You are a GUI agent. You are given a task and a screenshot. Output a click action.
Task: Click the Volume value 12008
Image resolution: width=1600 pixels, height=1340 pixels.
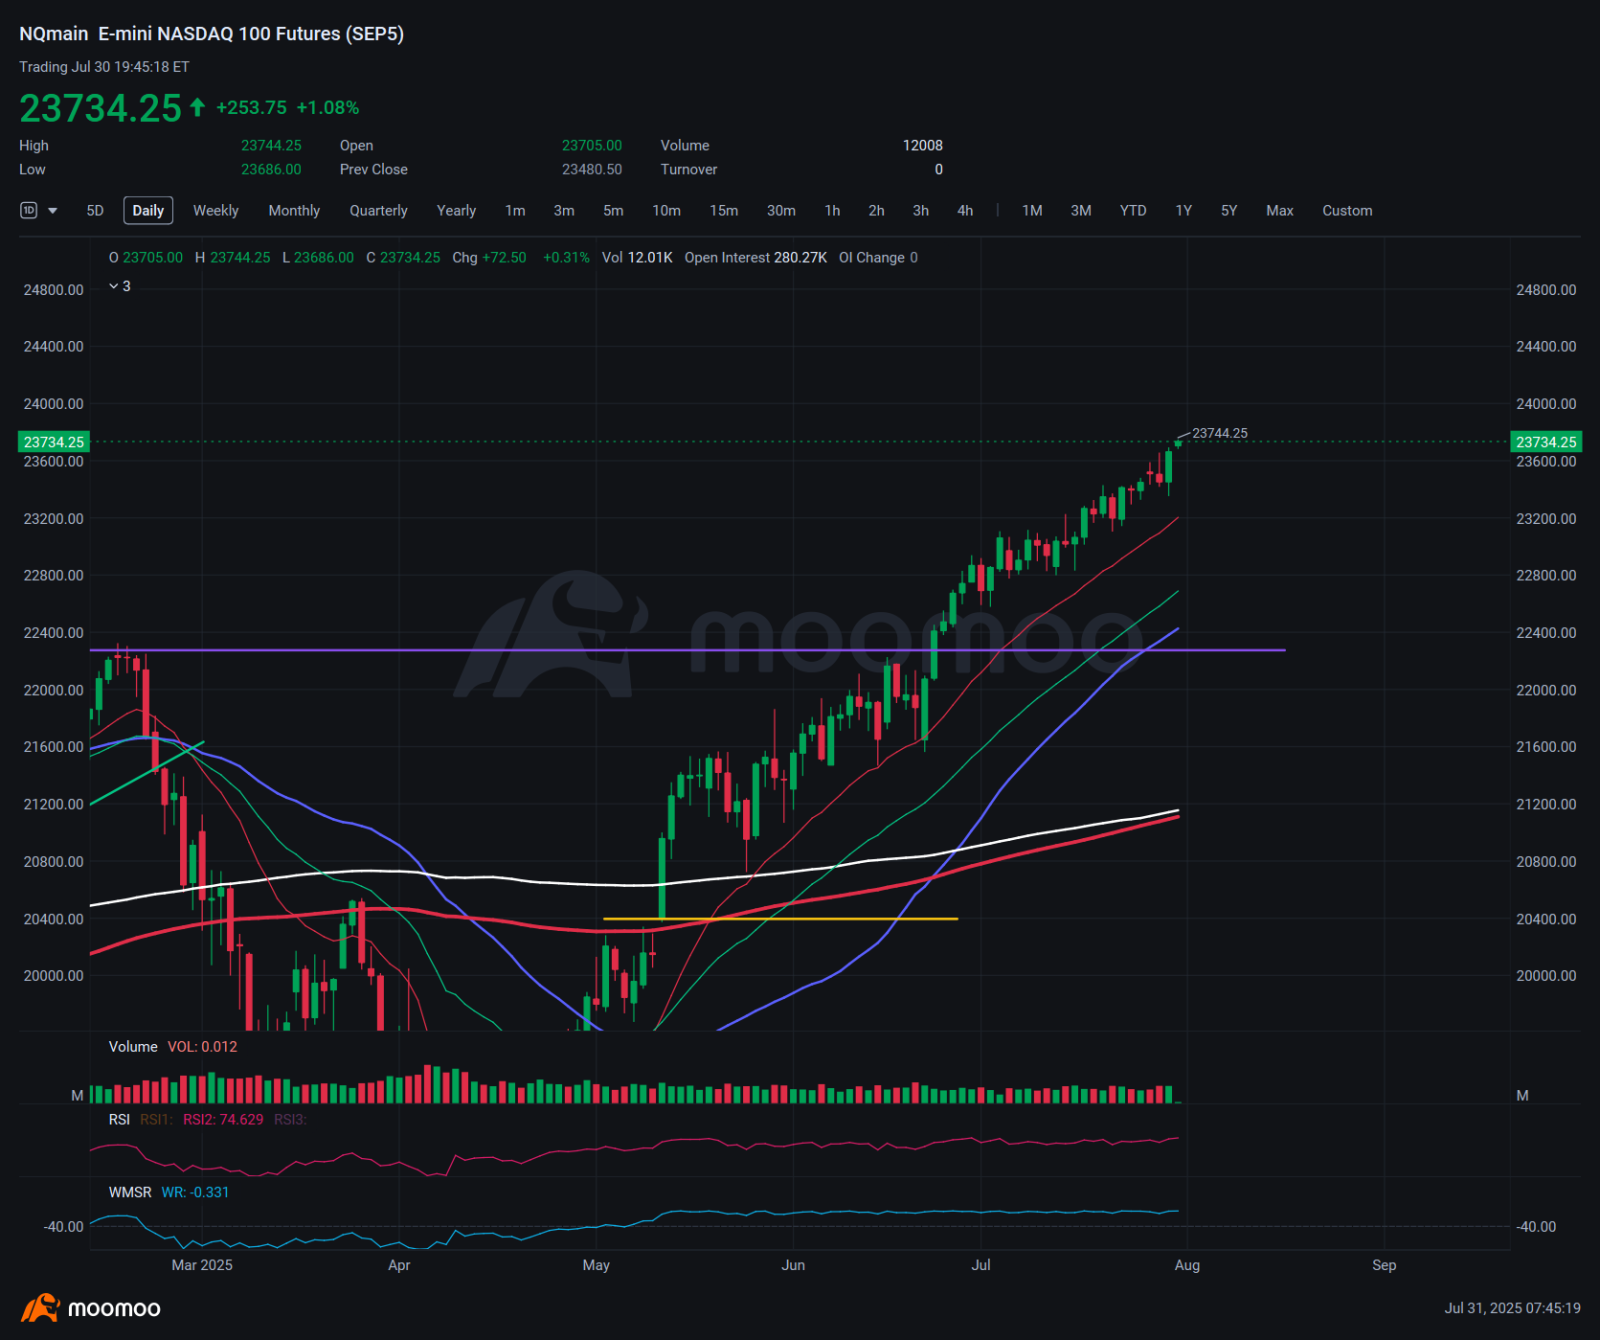point(923,145)
